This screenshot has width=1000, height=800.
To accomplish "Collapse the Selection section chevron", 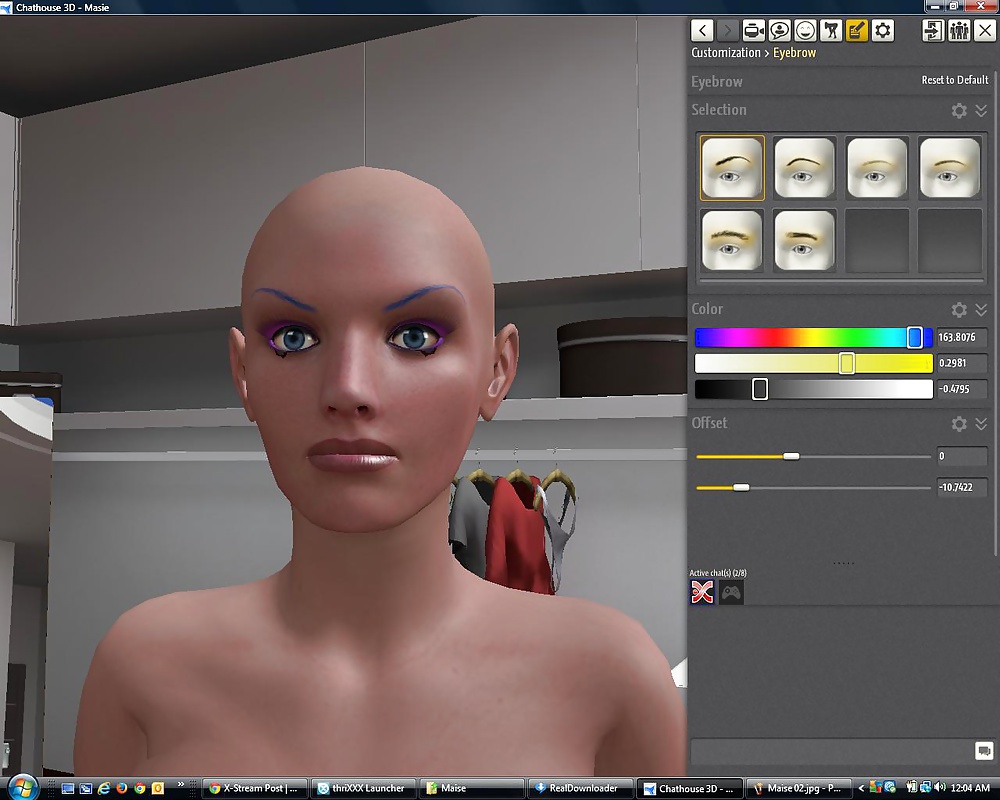I will (981, 111).
